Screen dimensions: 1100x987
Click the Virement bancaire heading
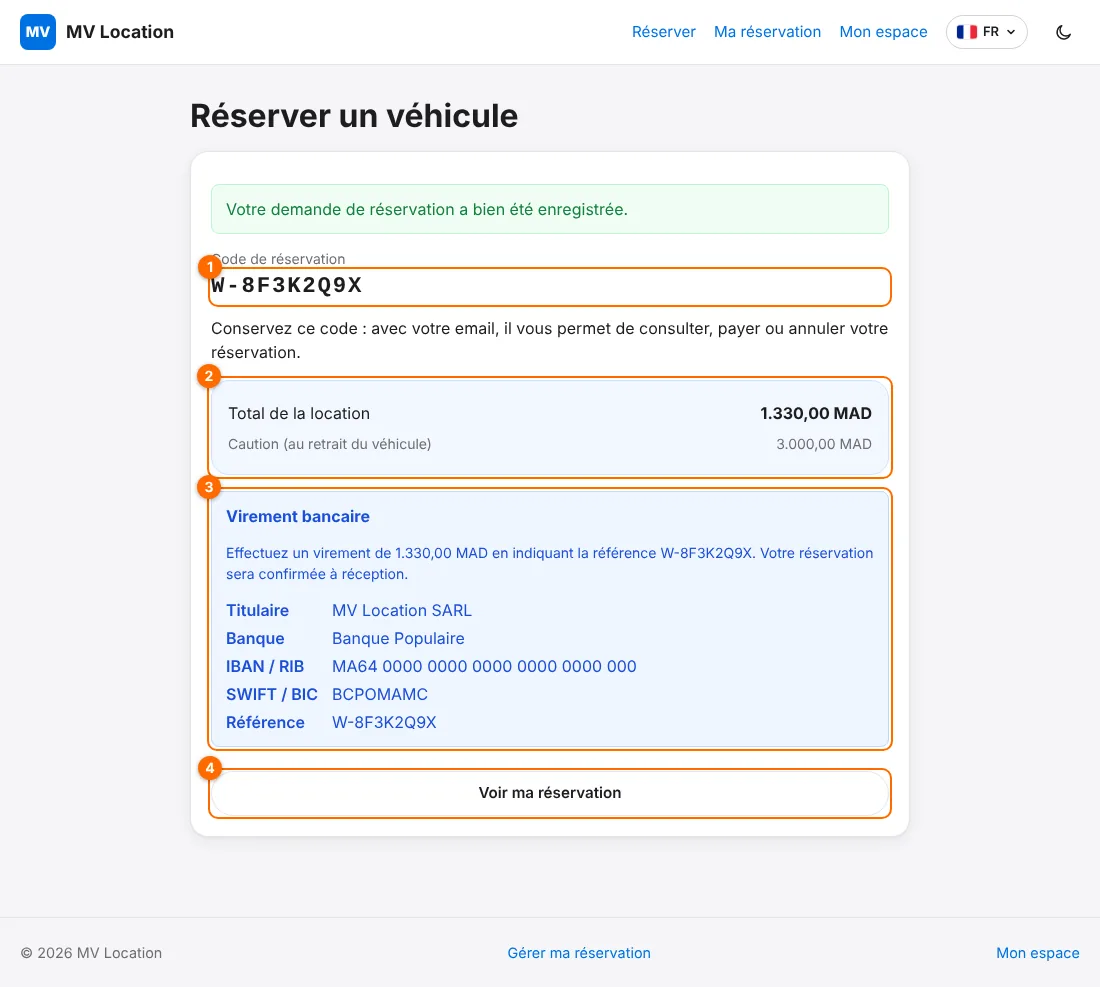(x=297, y=516)
